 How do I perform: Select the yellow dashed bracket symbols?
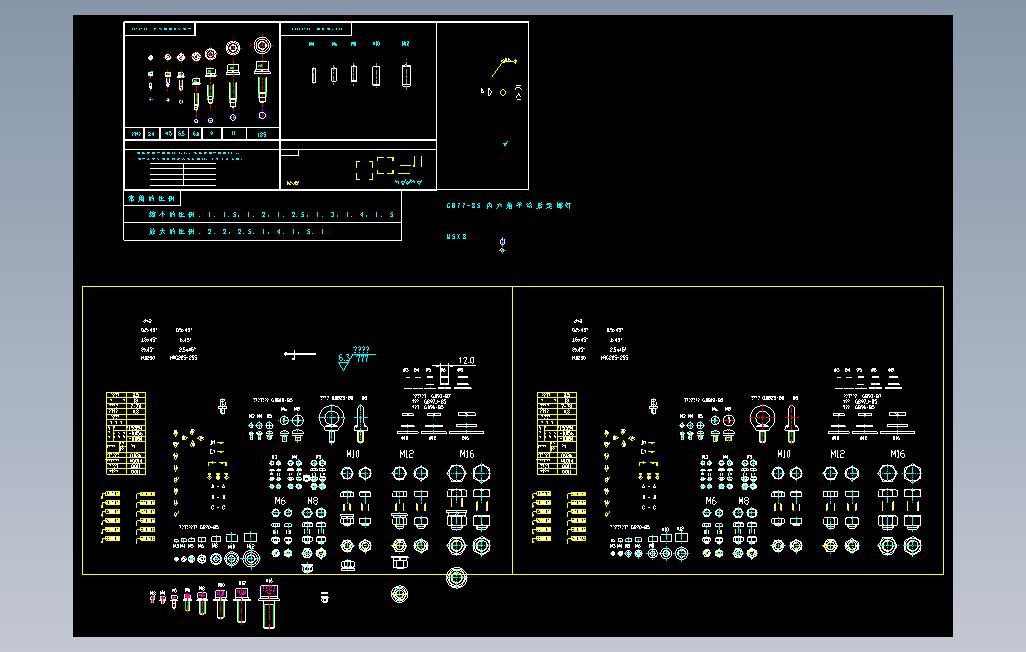[389, 168]
